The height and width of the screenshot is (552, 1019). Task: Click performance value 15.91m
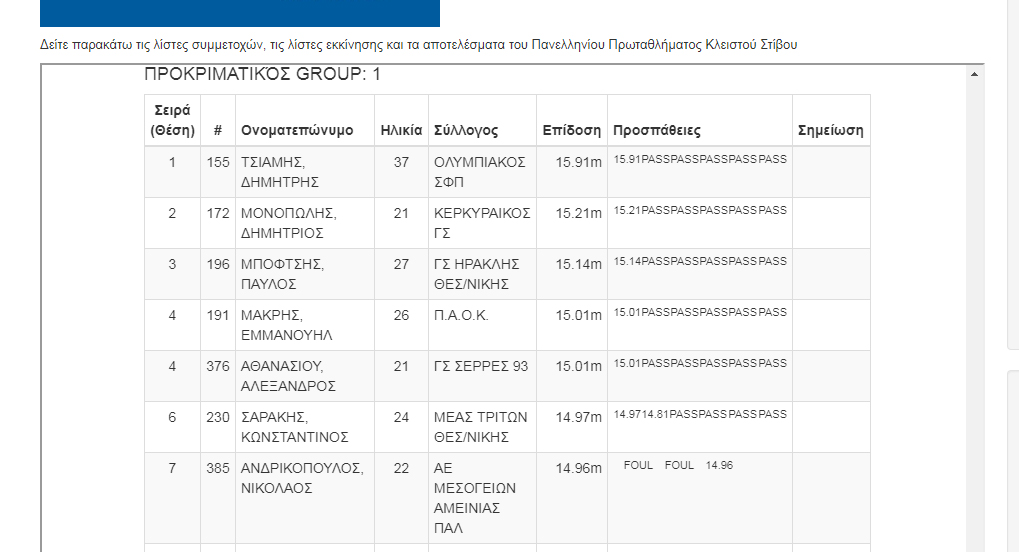[x=578, y=162]
